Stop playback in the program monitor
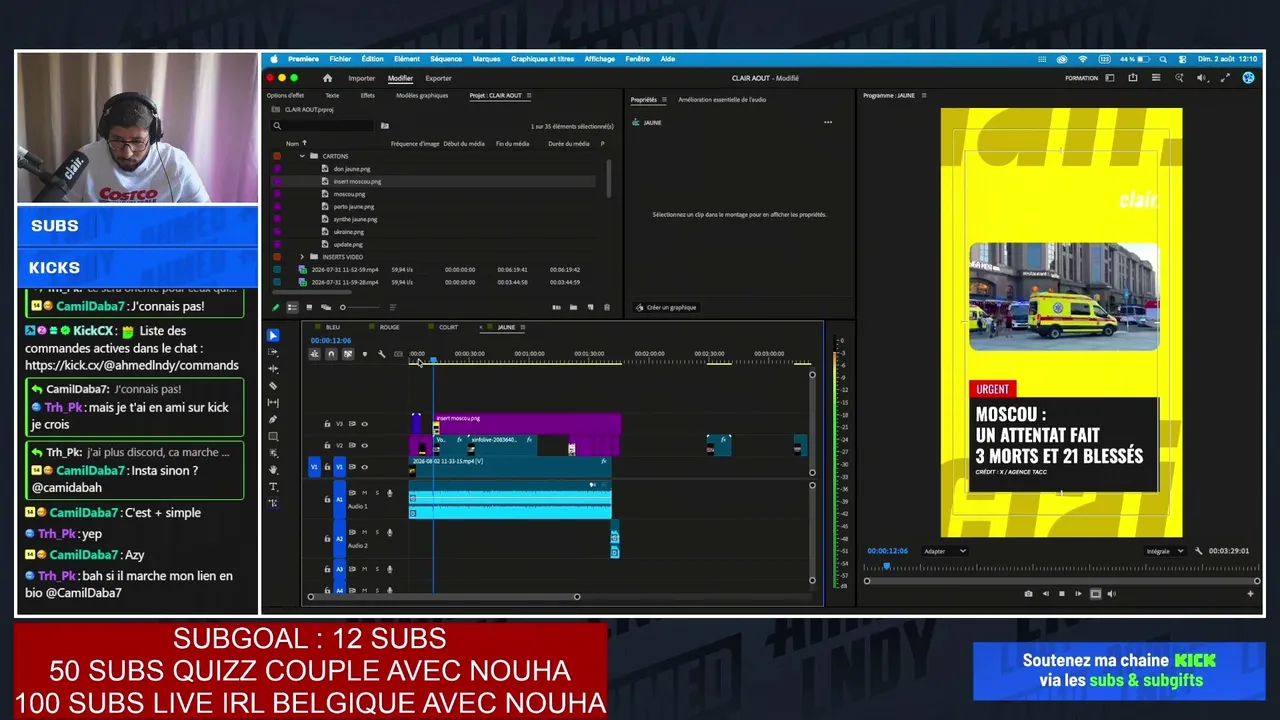 tap(1061, 594)
